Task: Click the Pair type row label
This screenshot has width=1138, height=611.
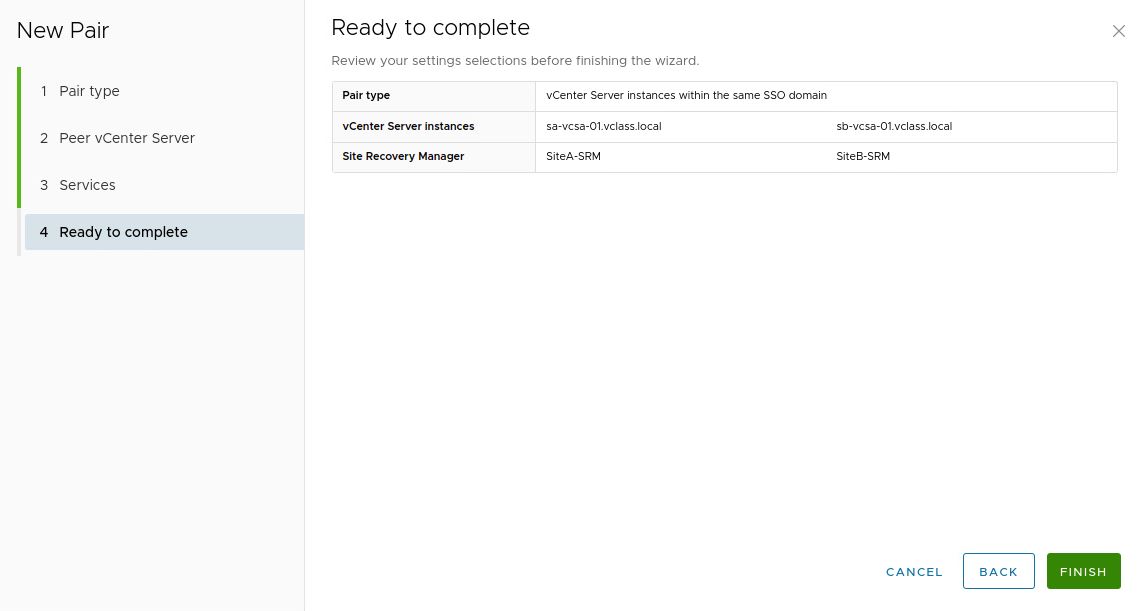Action: pyautogui.click(x=366, y=95)
